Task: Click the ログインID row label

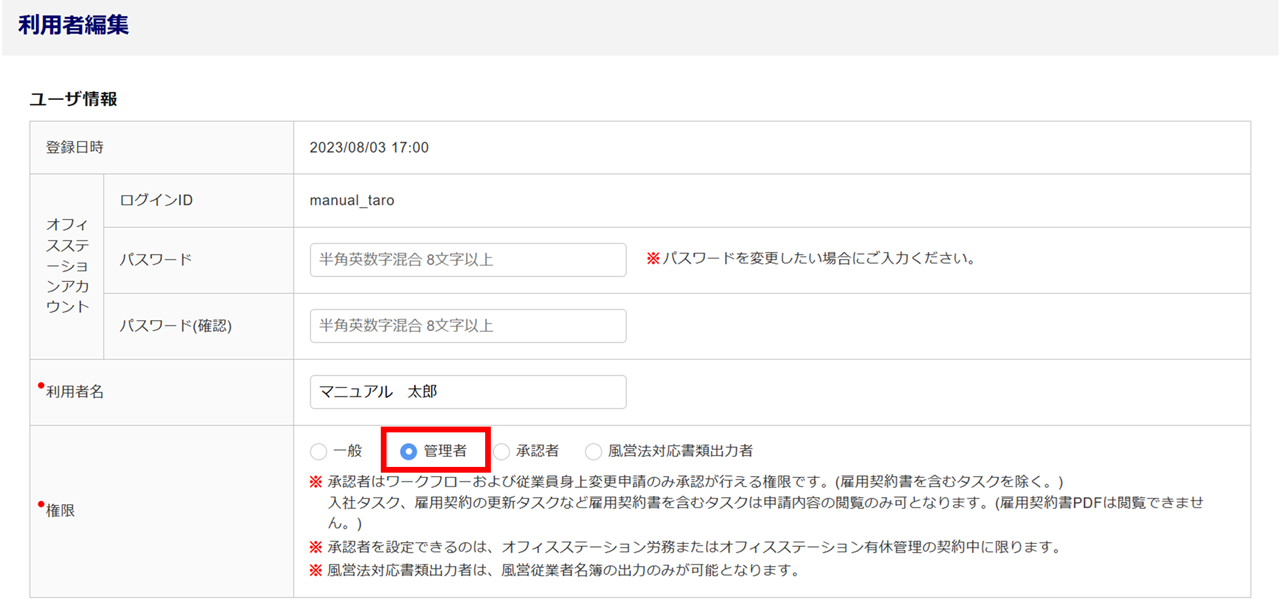Action: coord(156,200)
